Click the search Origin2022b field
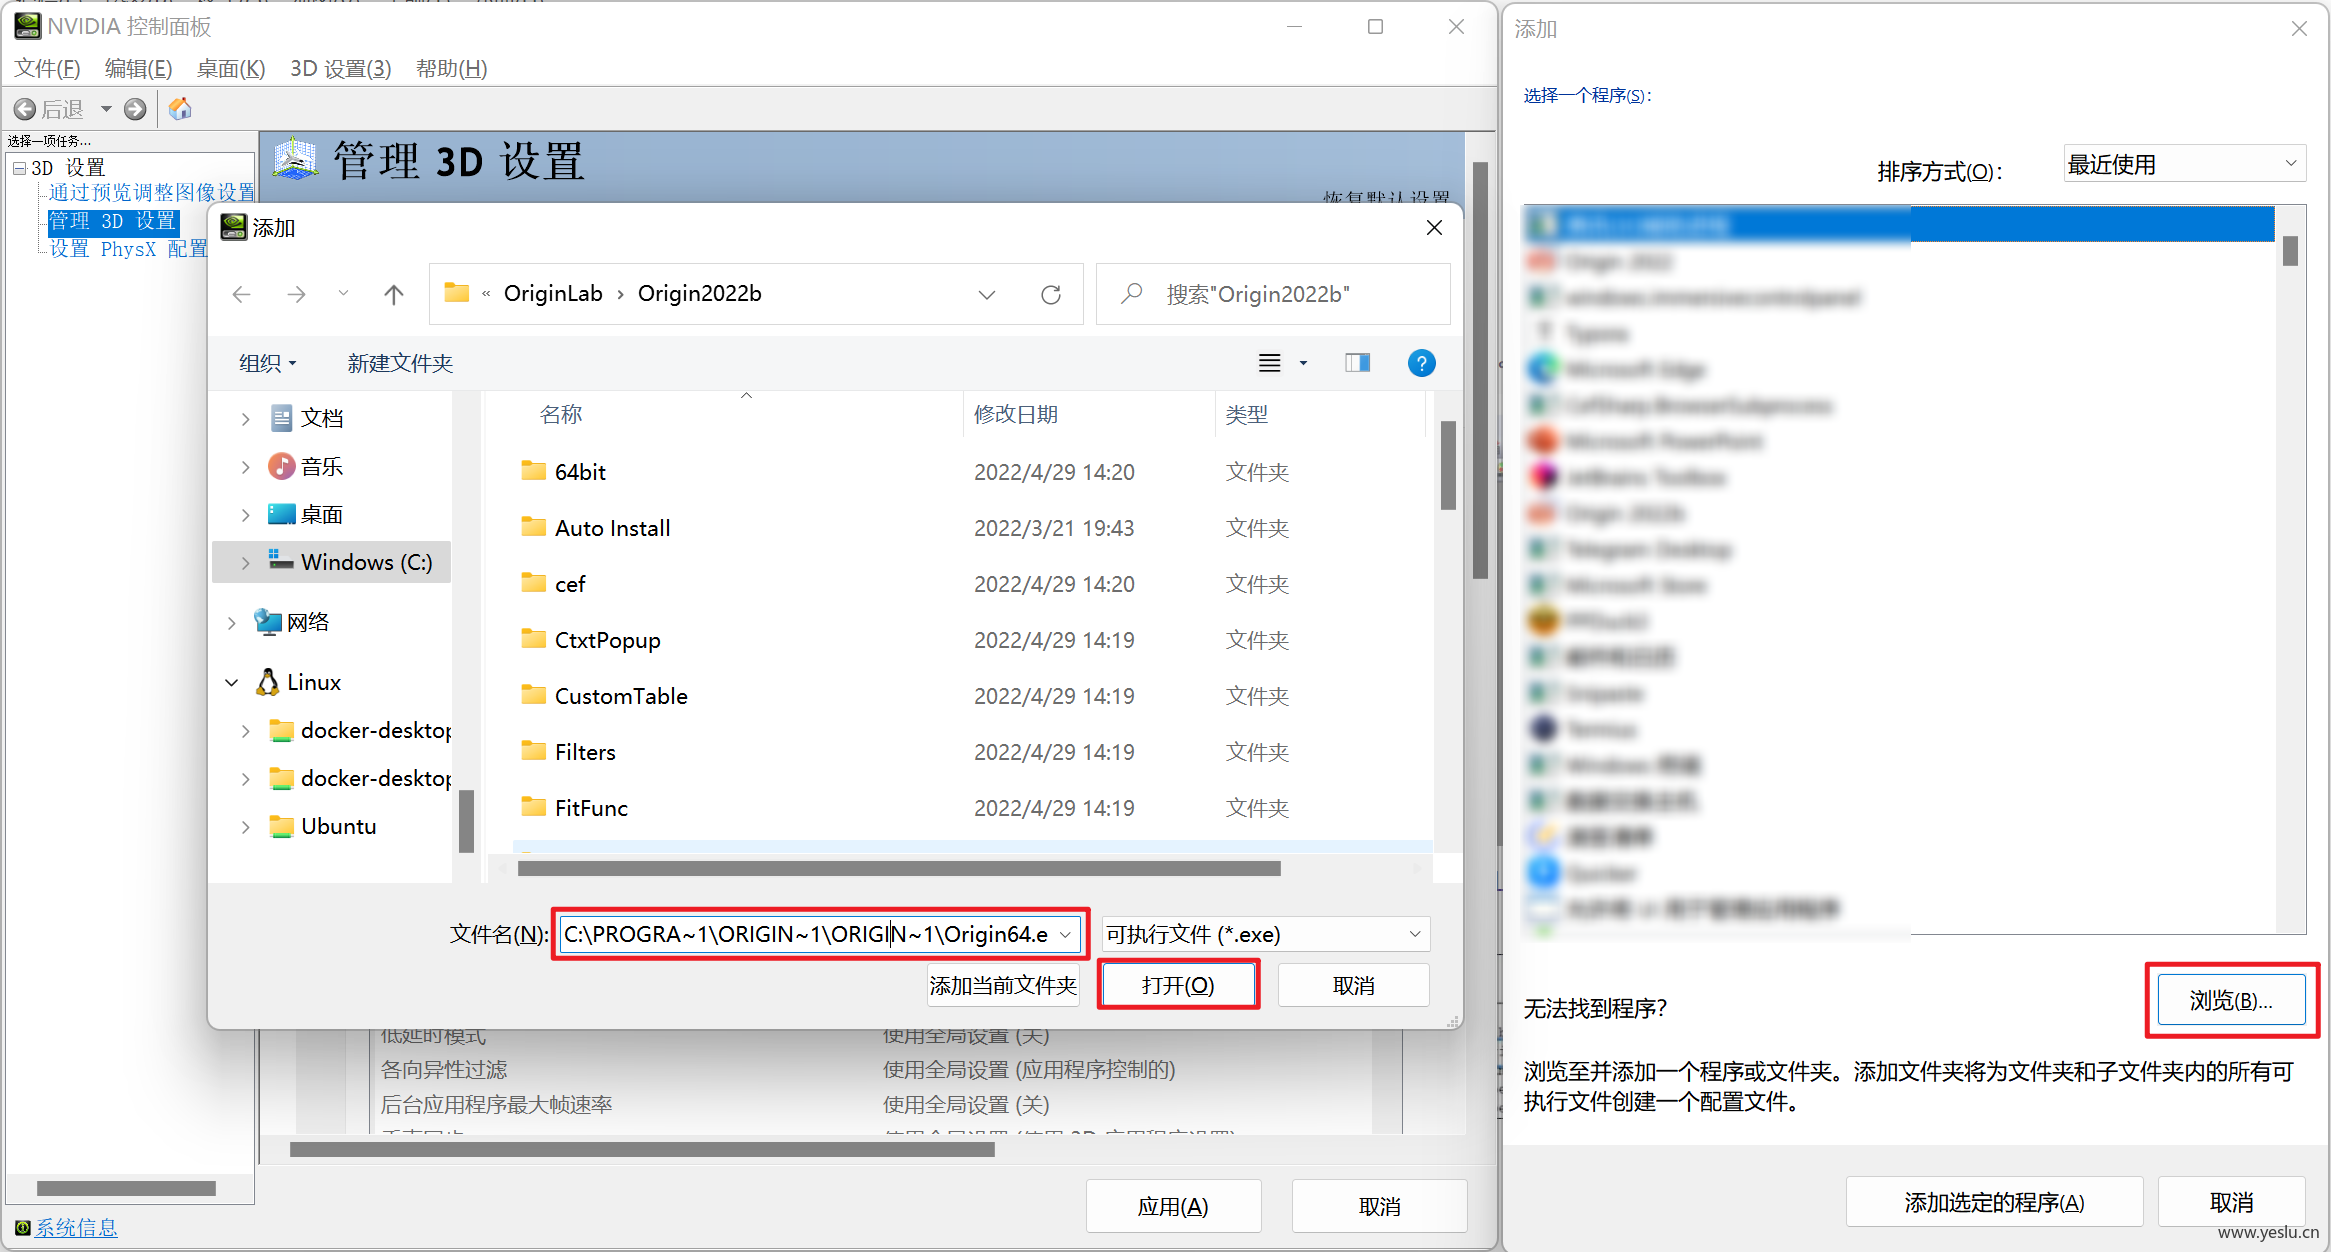The width and height of the screenshot is (2331, 1252). click(x=1273, y=294)
